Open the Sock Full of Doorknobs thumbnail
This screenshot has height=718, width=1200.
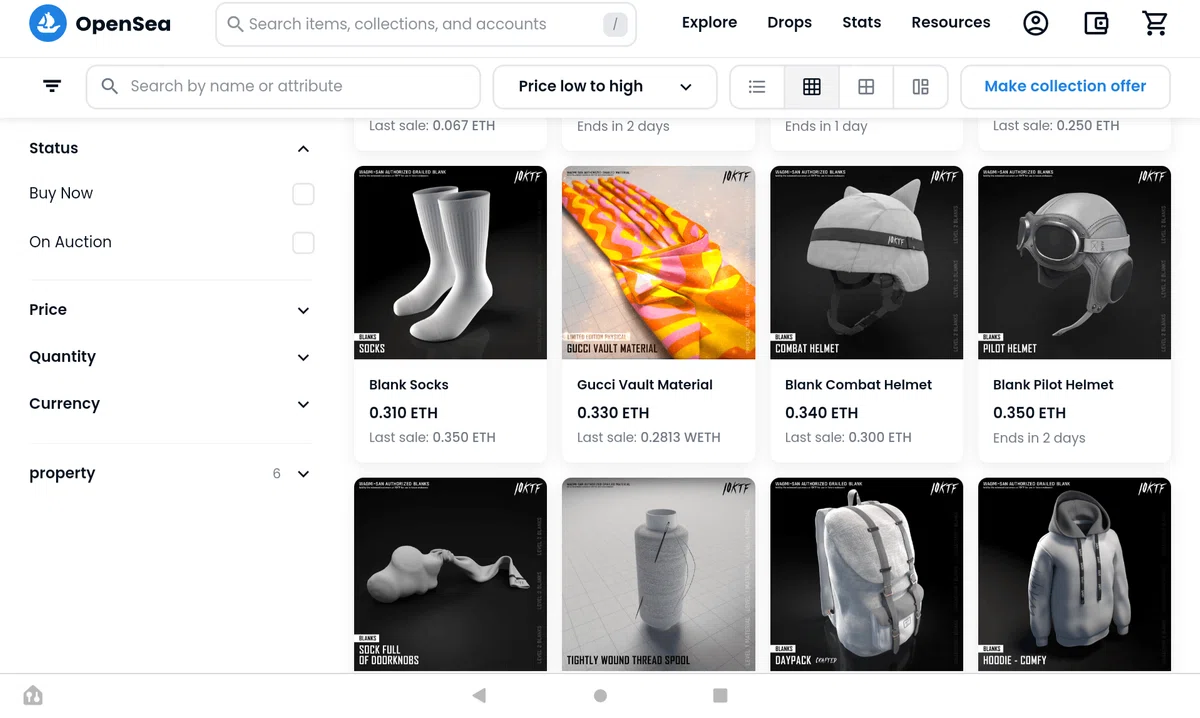450,574
